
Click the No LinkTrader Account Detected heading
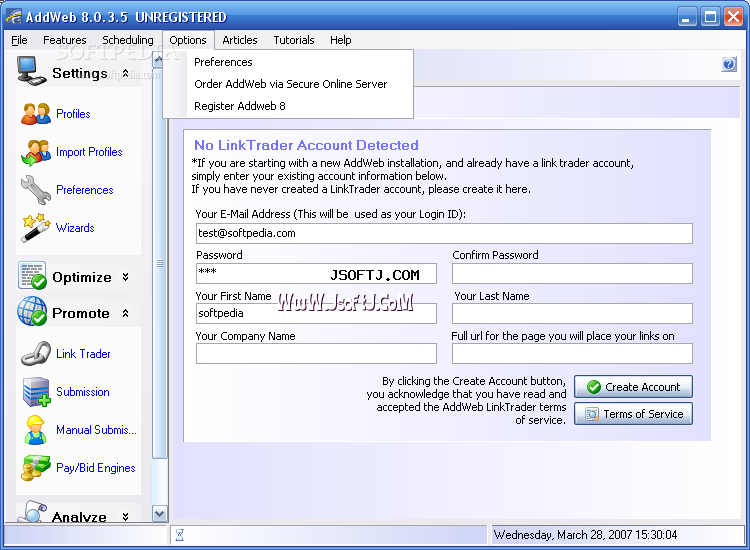click(306, 145)
